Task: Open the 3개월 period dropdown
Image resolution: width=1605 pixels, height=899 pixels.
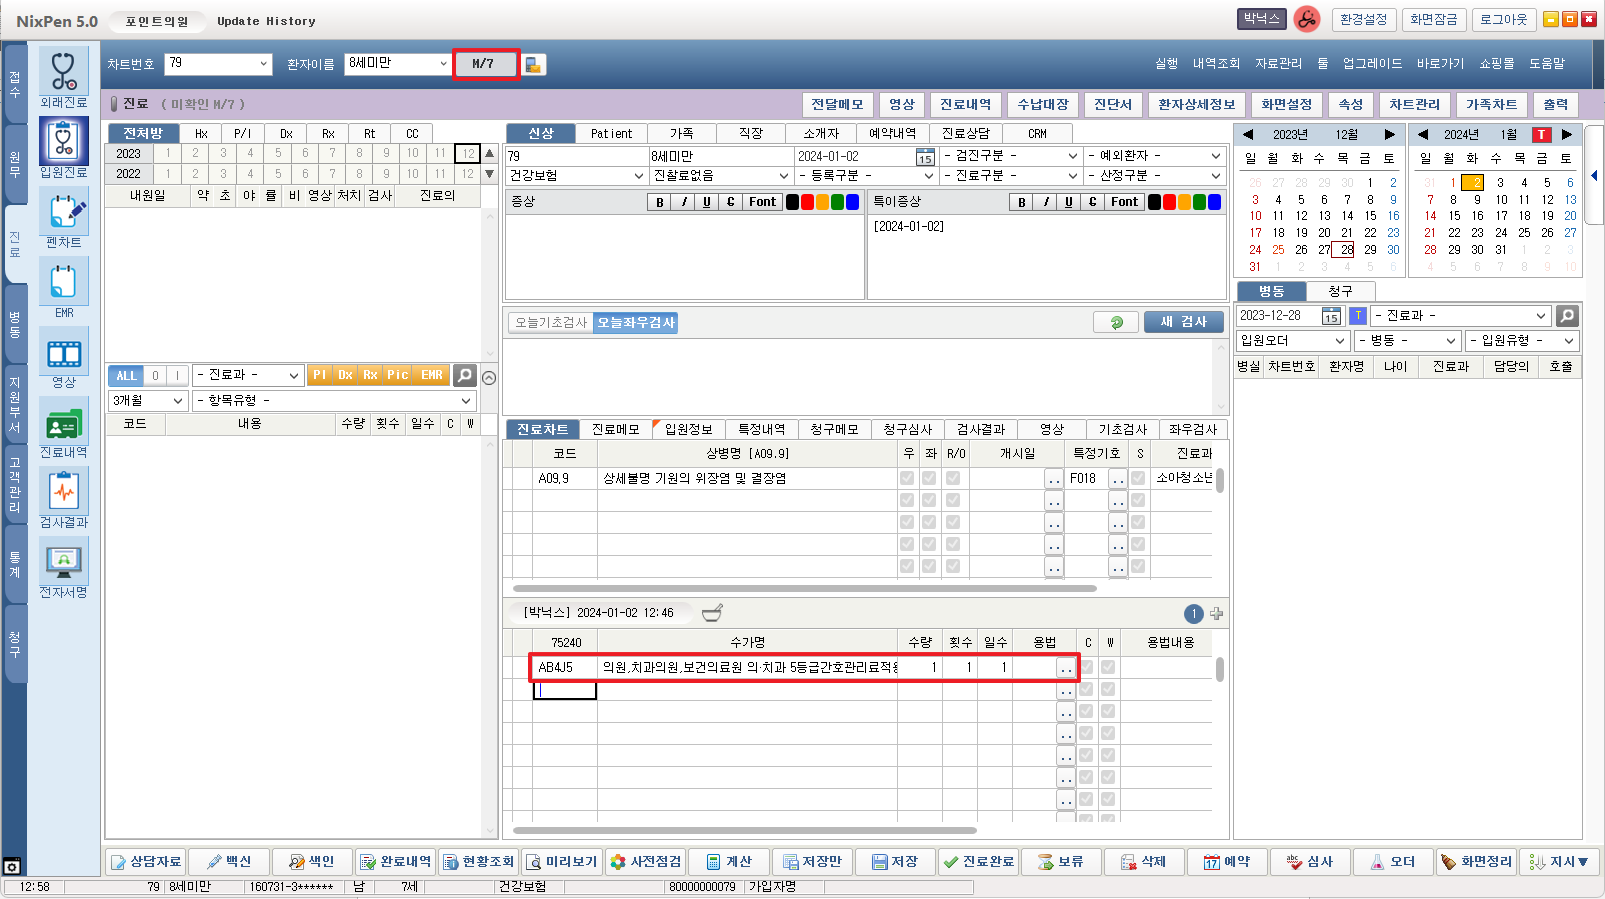Action: [178, 401]
